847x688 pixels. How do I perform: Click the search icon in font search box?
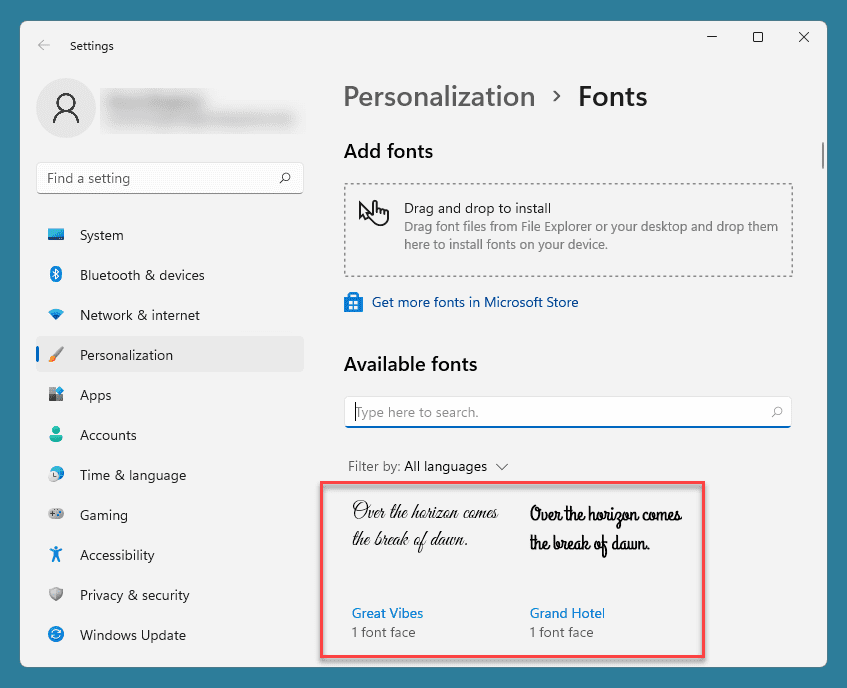[x=777, y=412]
